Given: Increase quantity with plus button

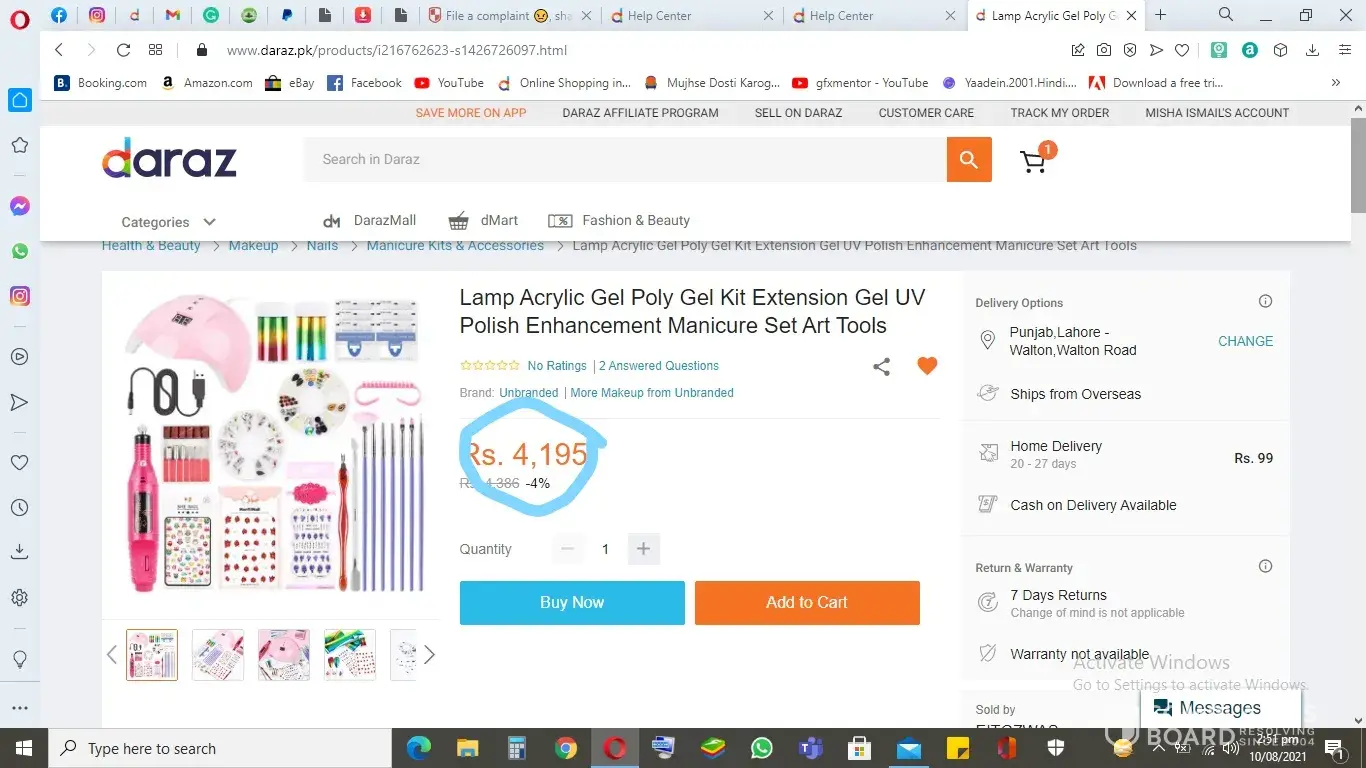Looking at the screenshot, I should coord(643,549).
